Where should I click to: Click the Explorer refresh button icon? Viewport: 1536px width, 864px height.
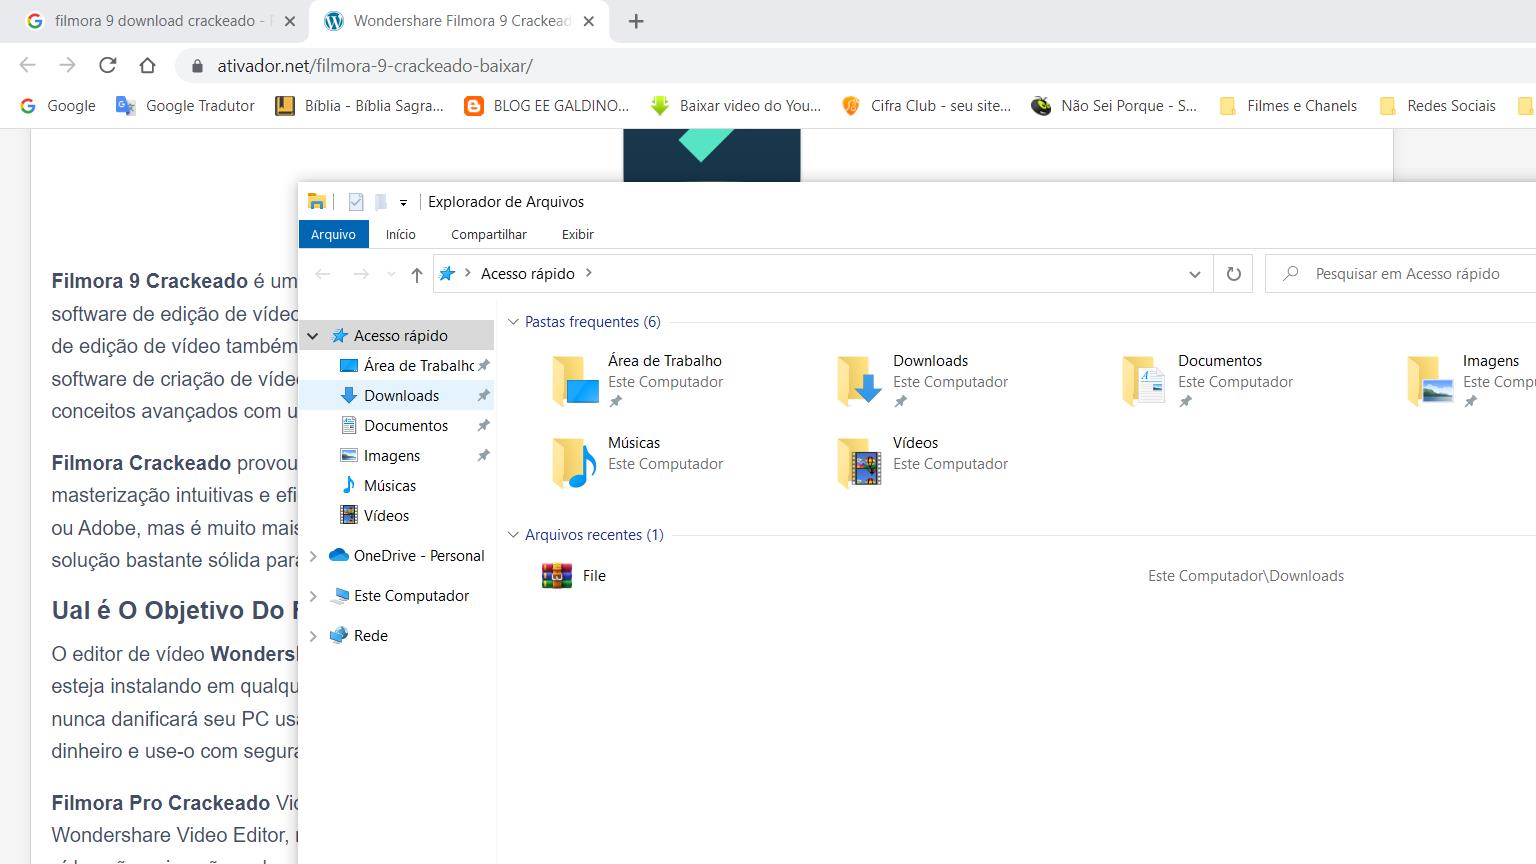pos(1233,274)
